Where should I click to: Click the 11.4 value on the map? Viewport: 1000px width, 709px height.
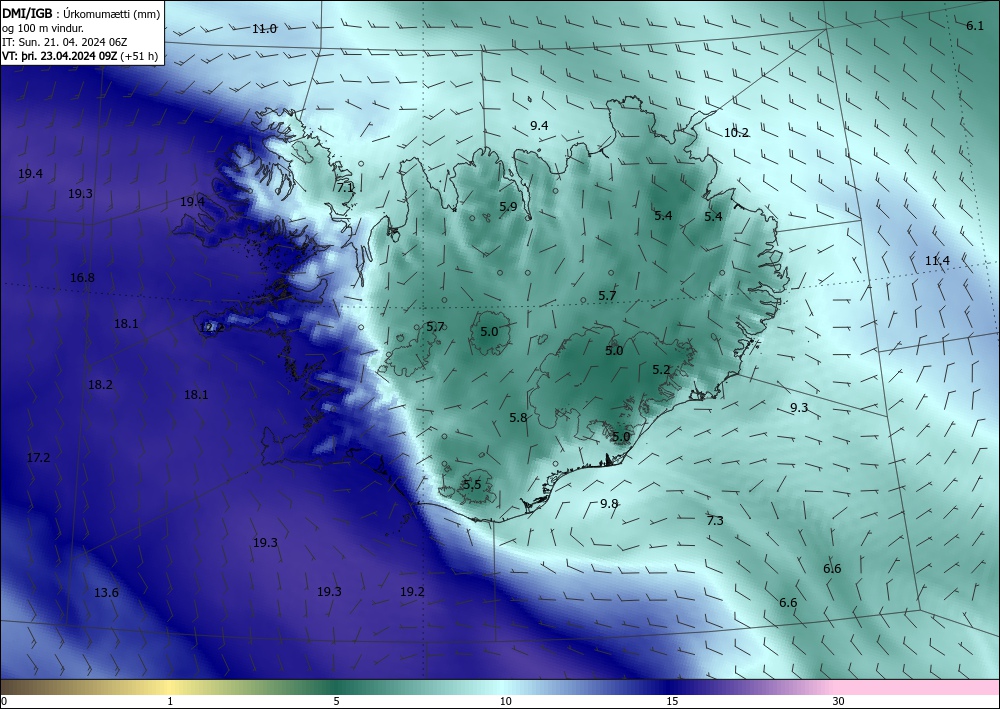coord(937,260)
